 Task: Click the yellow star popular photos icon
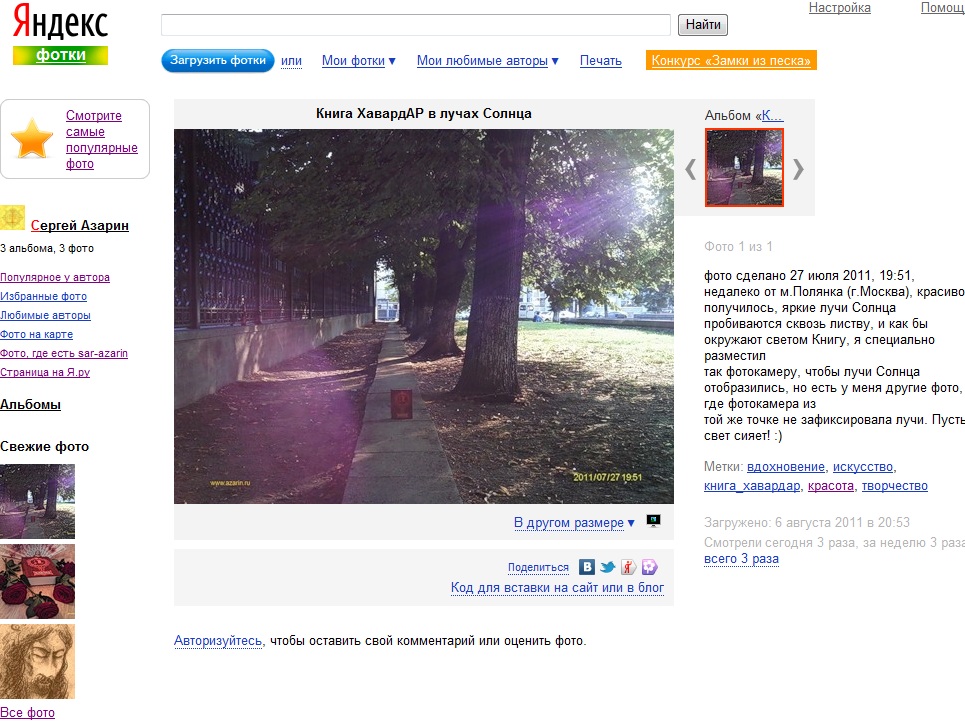[x=32, y=139]
